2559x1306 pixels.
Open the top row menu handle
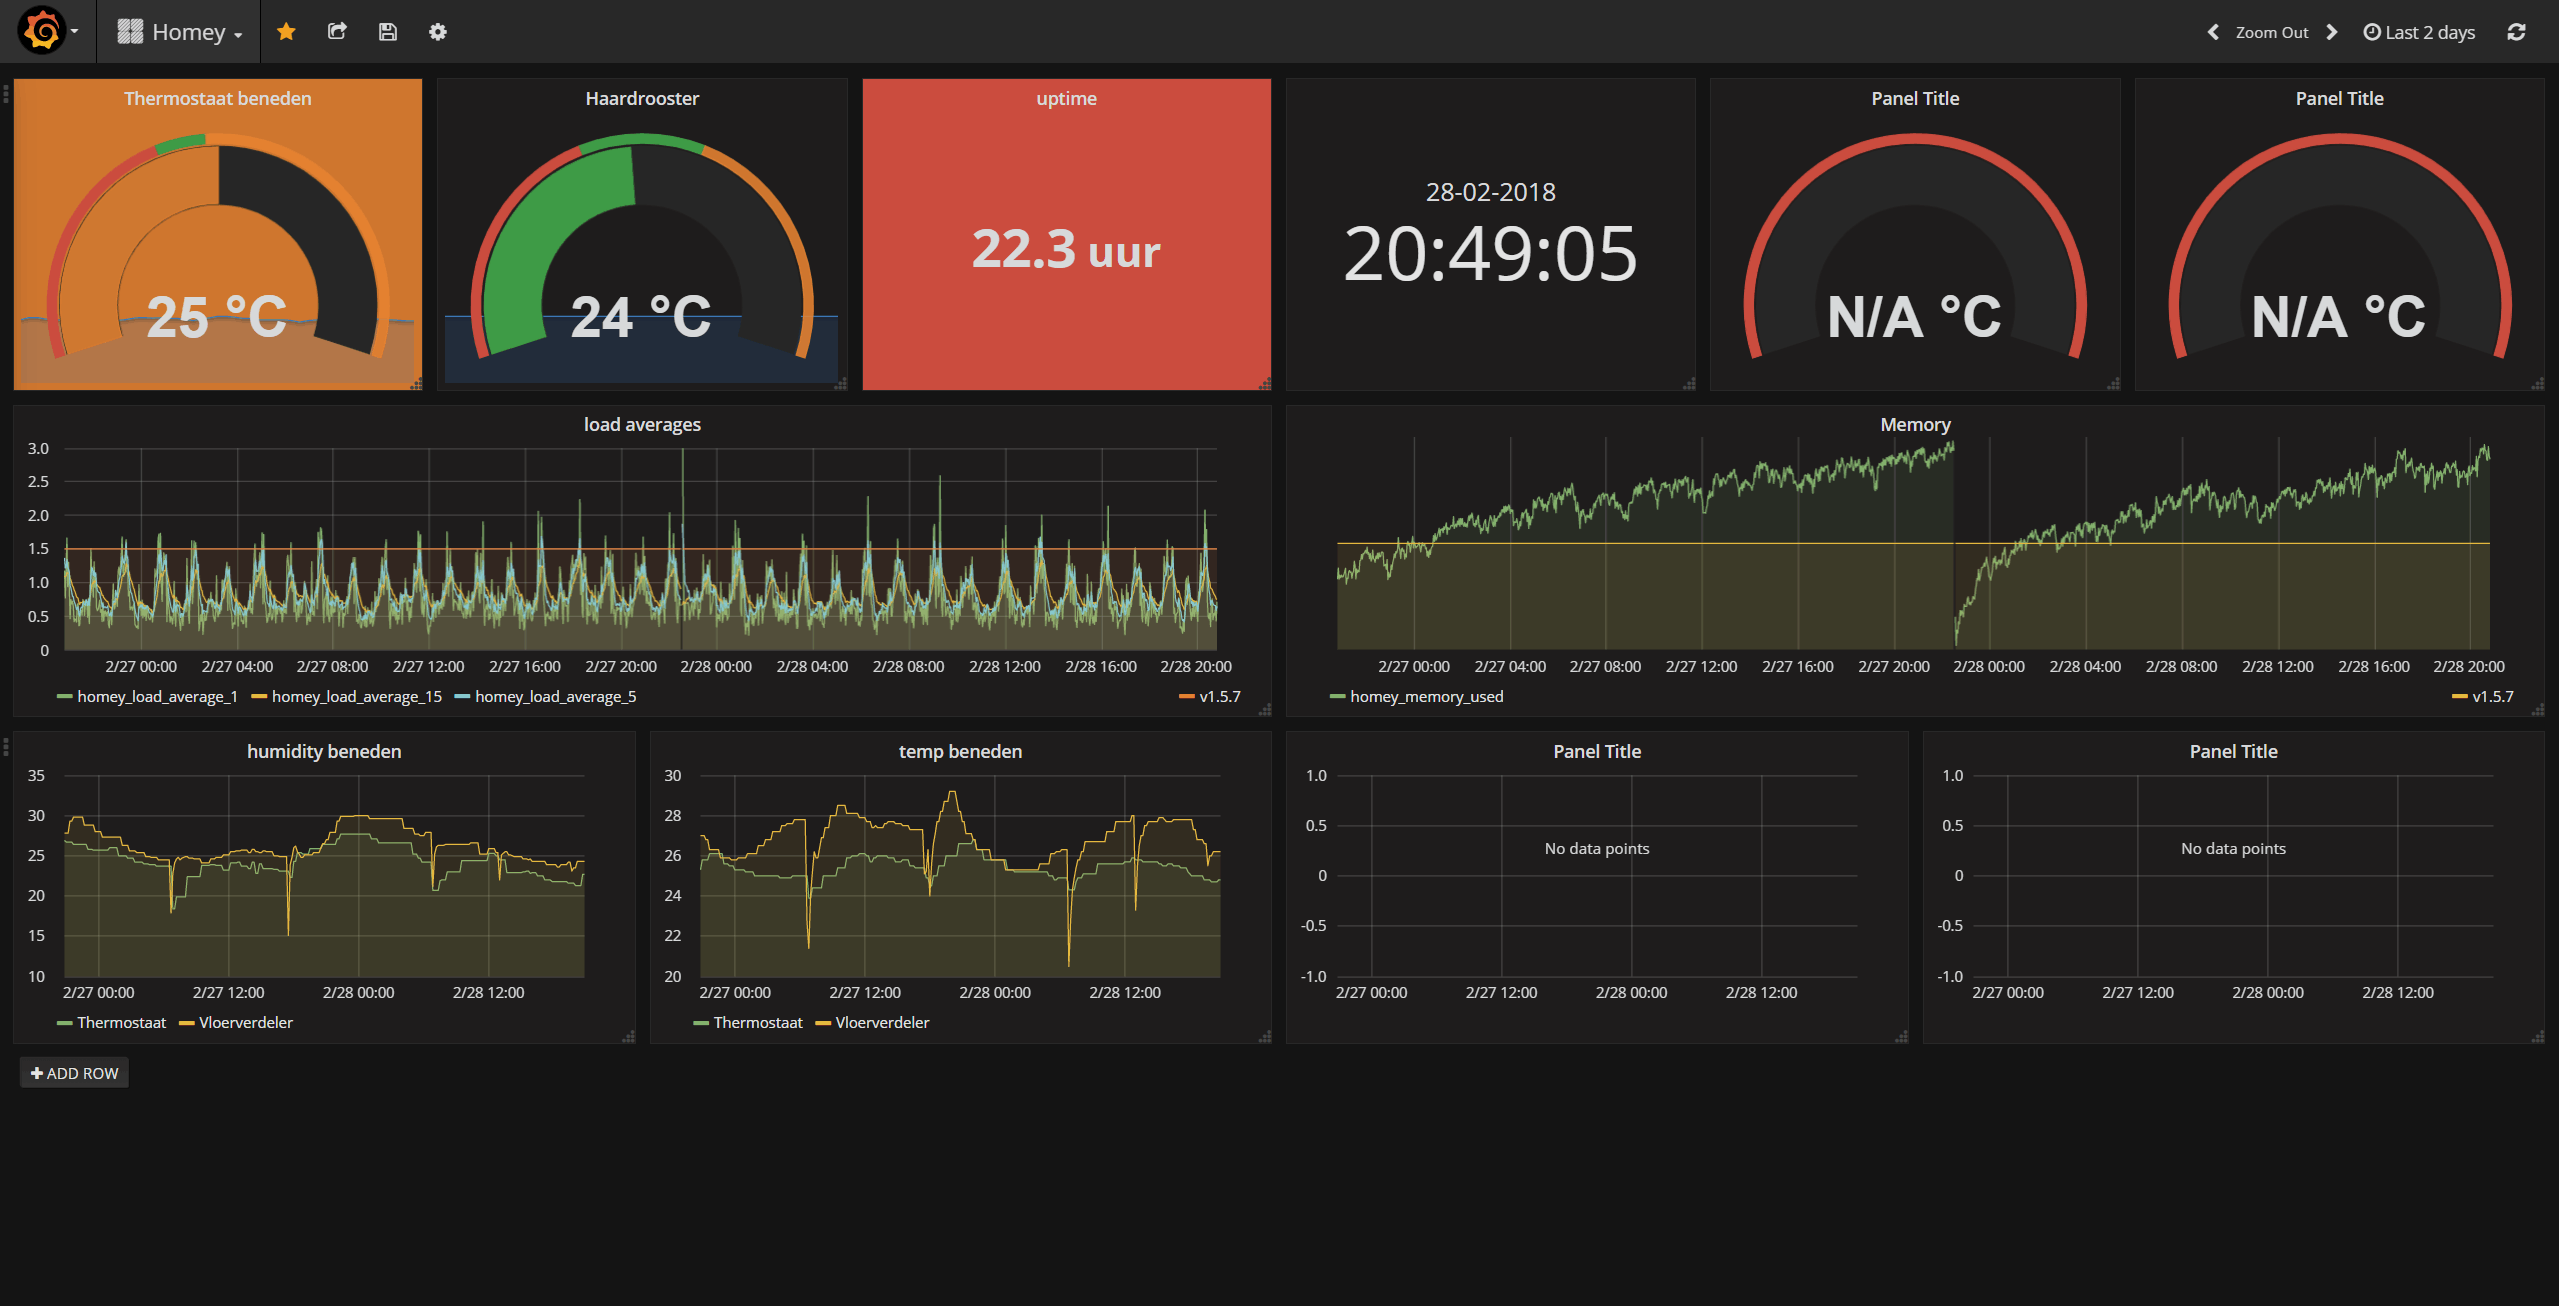click(x=6, y=94)
